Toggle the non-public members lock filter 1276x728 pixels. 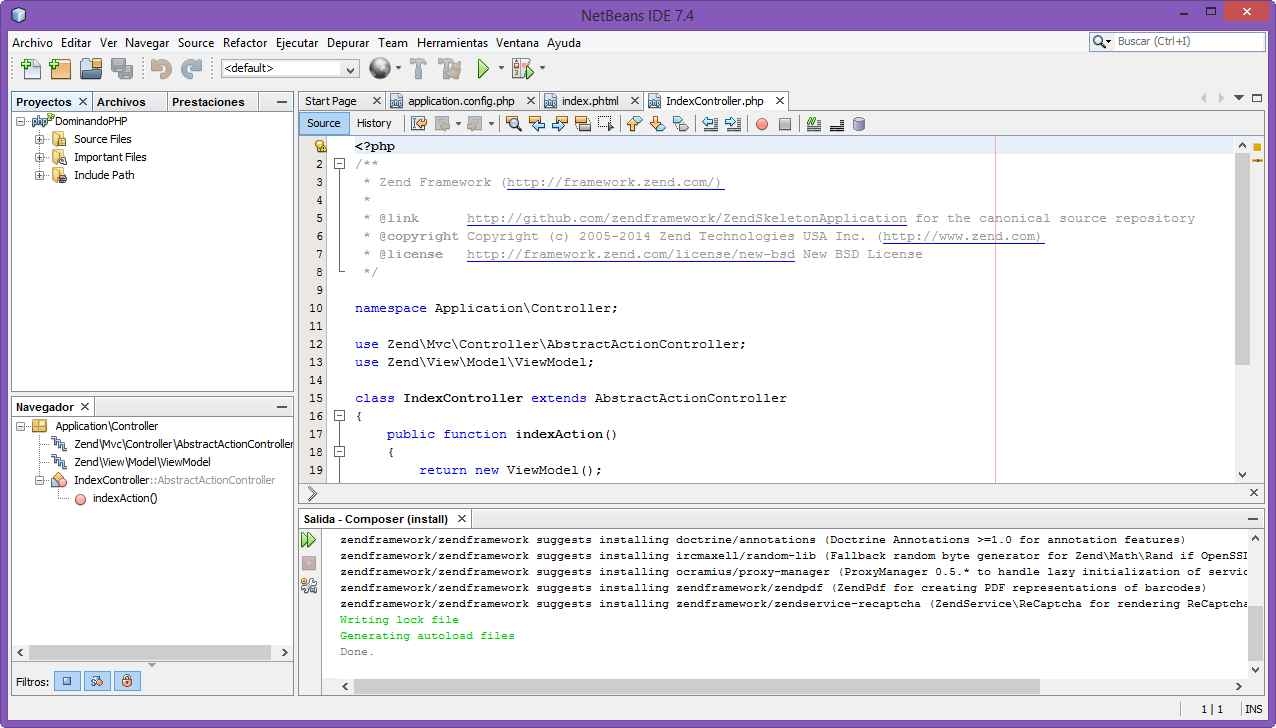(127, 681)
